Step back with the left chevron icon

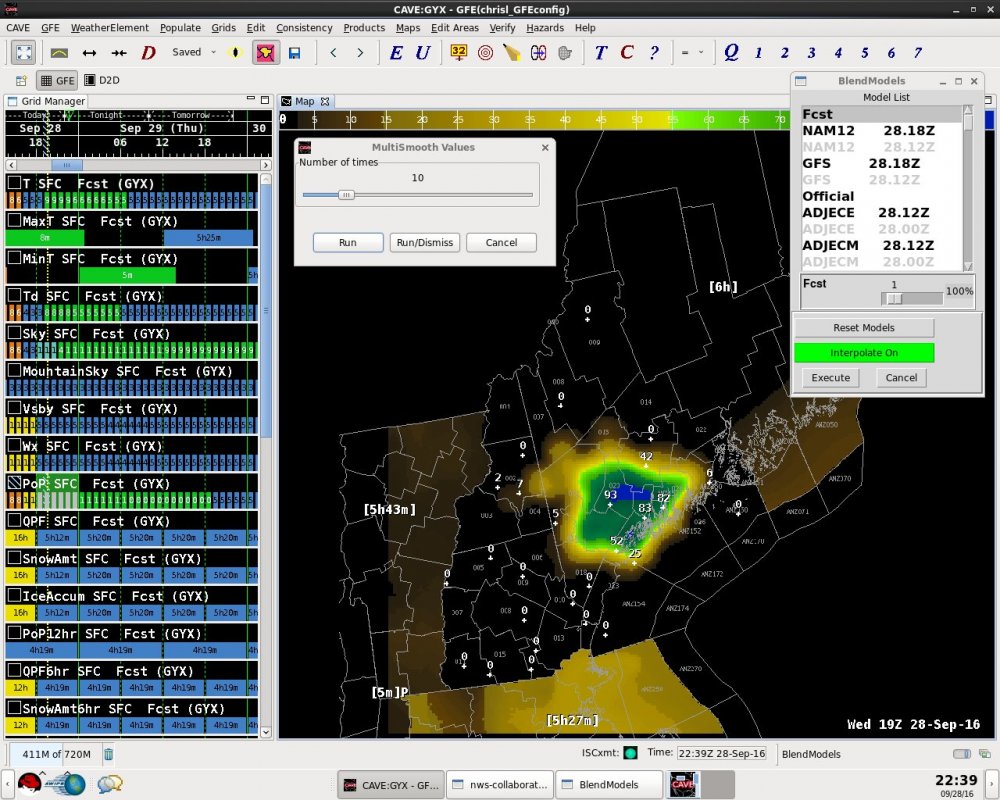(334, 53)
